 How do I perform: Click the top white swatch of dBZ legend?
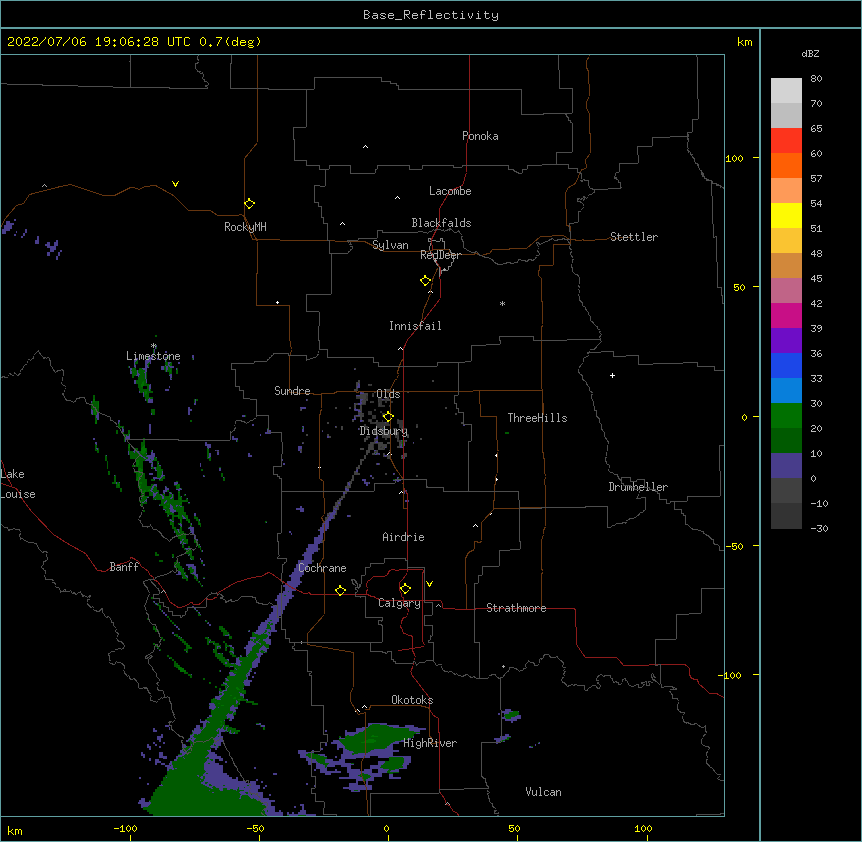[x=786, y=91]
